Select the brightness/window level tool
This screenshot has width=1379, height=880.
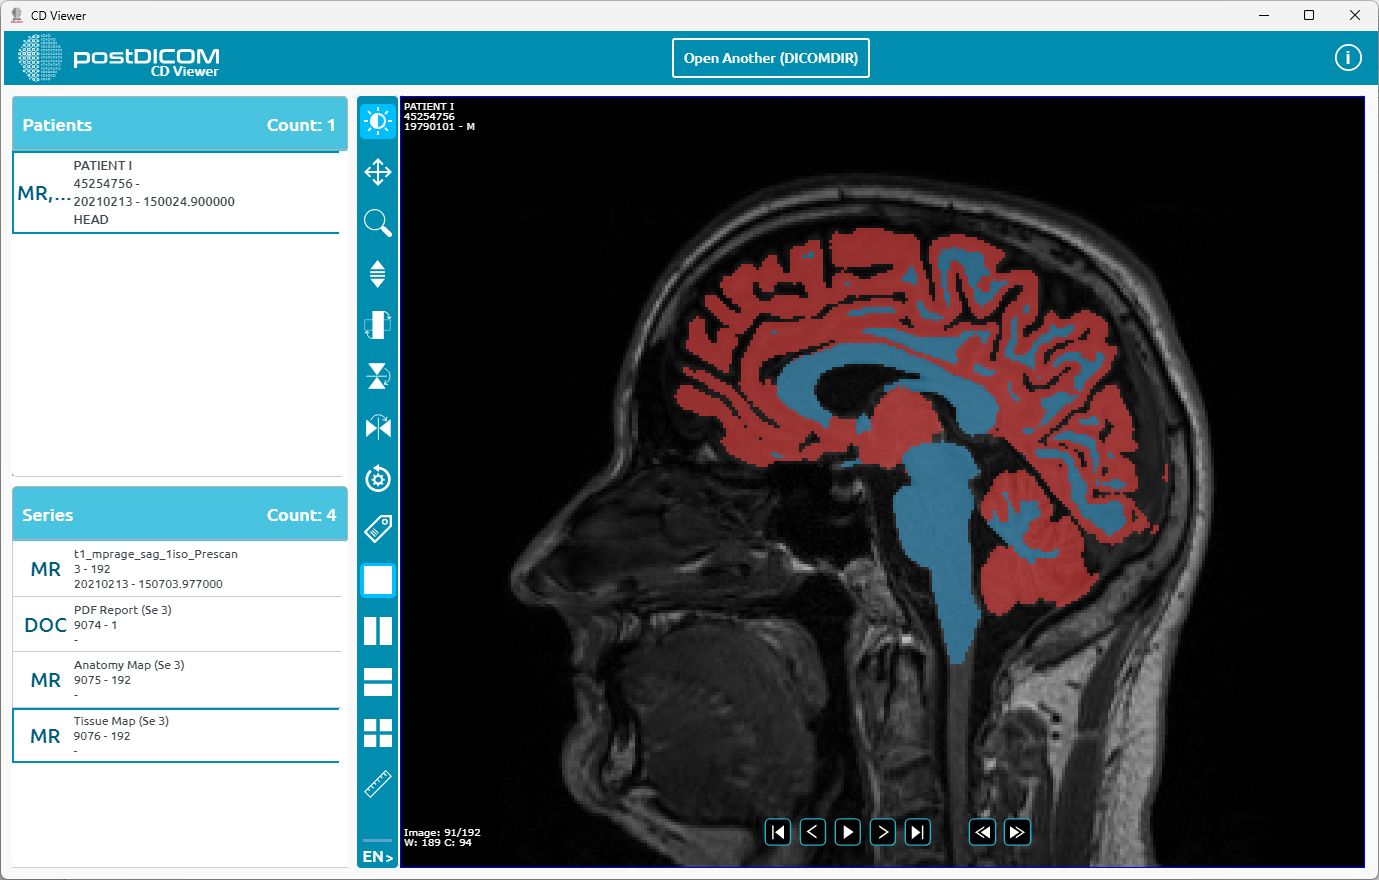pos(377,120)
